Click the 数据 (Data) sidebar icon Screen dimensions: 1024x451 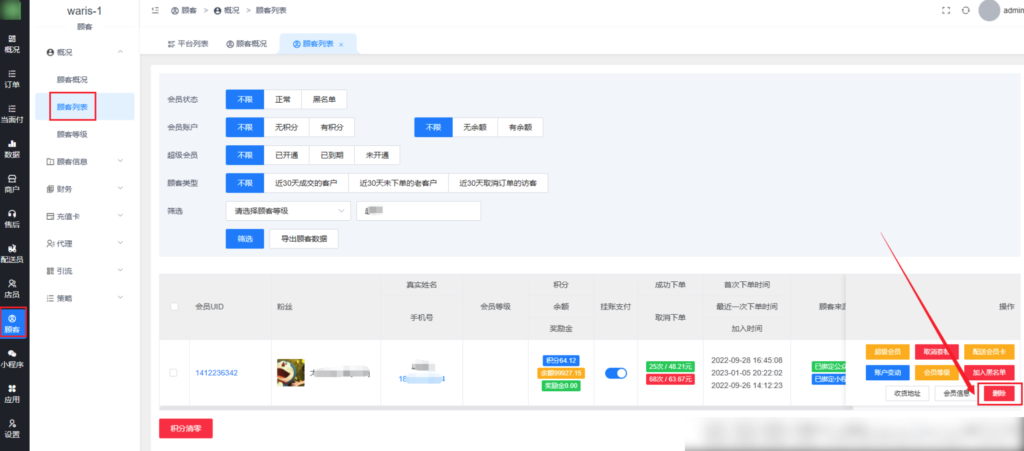13,148
